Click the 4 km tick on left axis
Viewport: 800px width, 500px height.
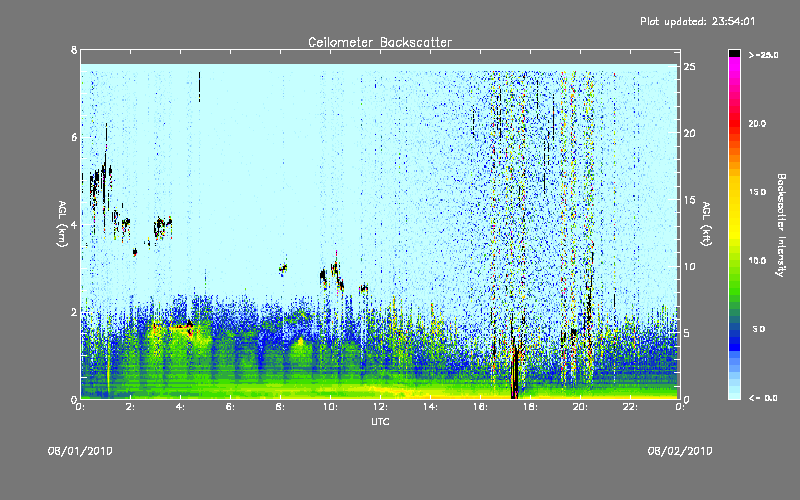tap(74, 224)
